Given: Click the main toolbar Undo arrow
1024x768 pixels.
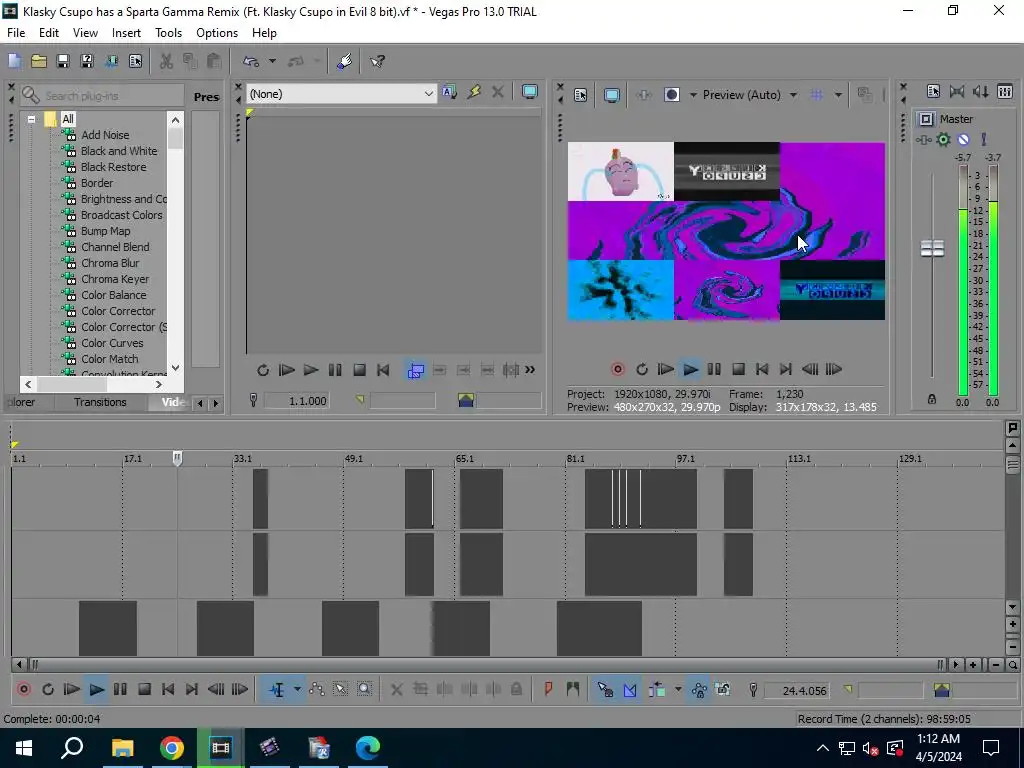Looking at the screenshot, I should click(x=251, y=61).
